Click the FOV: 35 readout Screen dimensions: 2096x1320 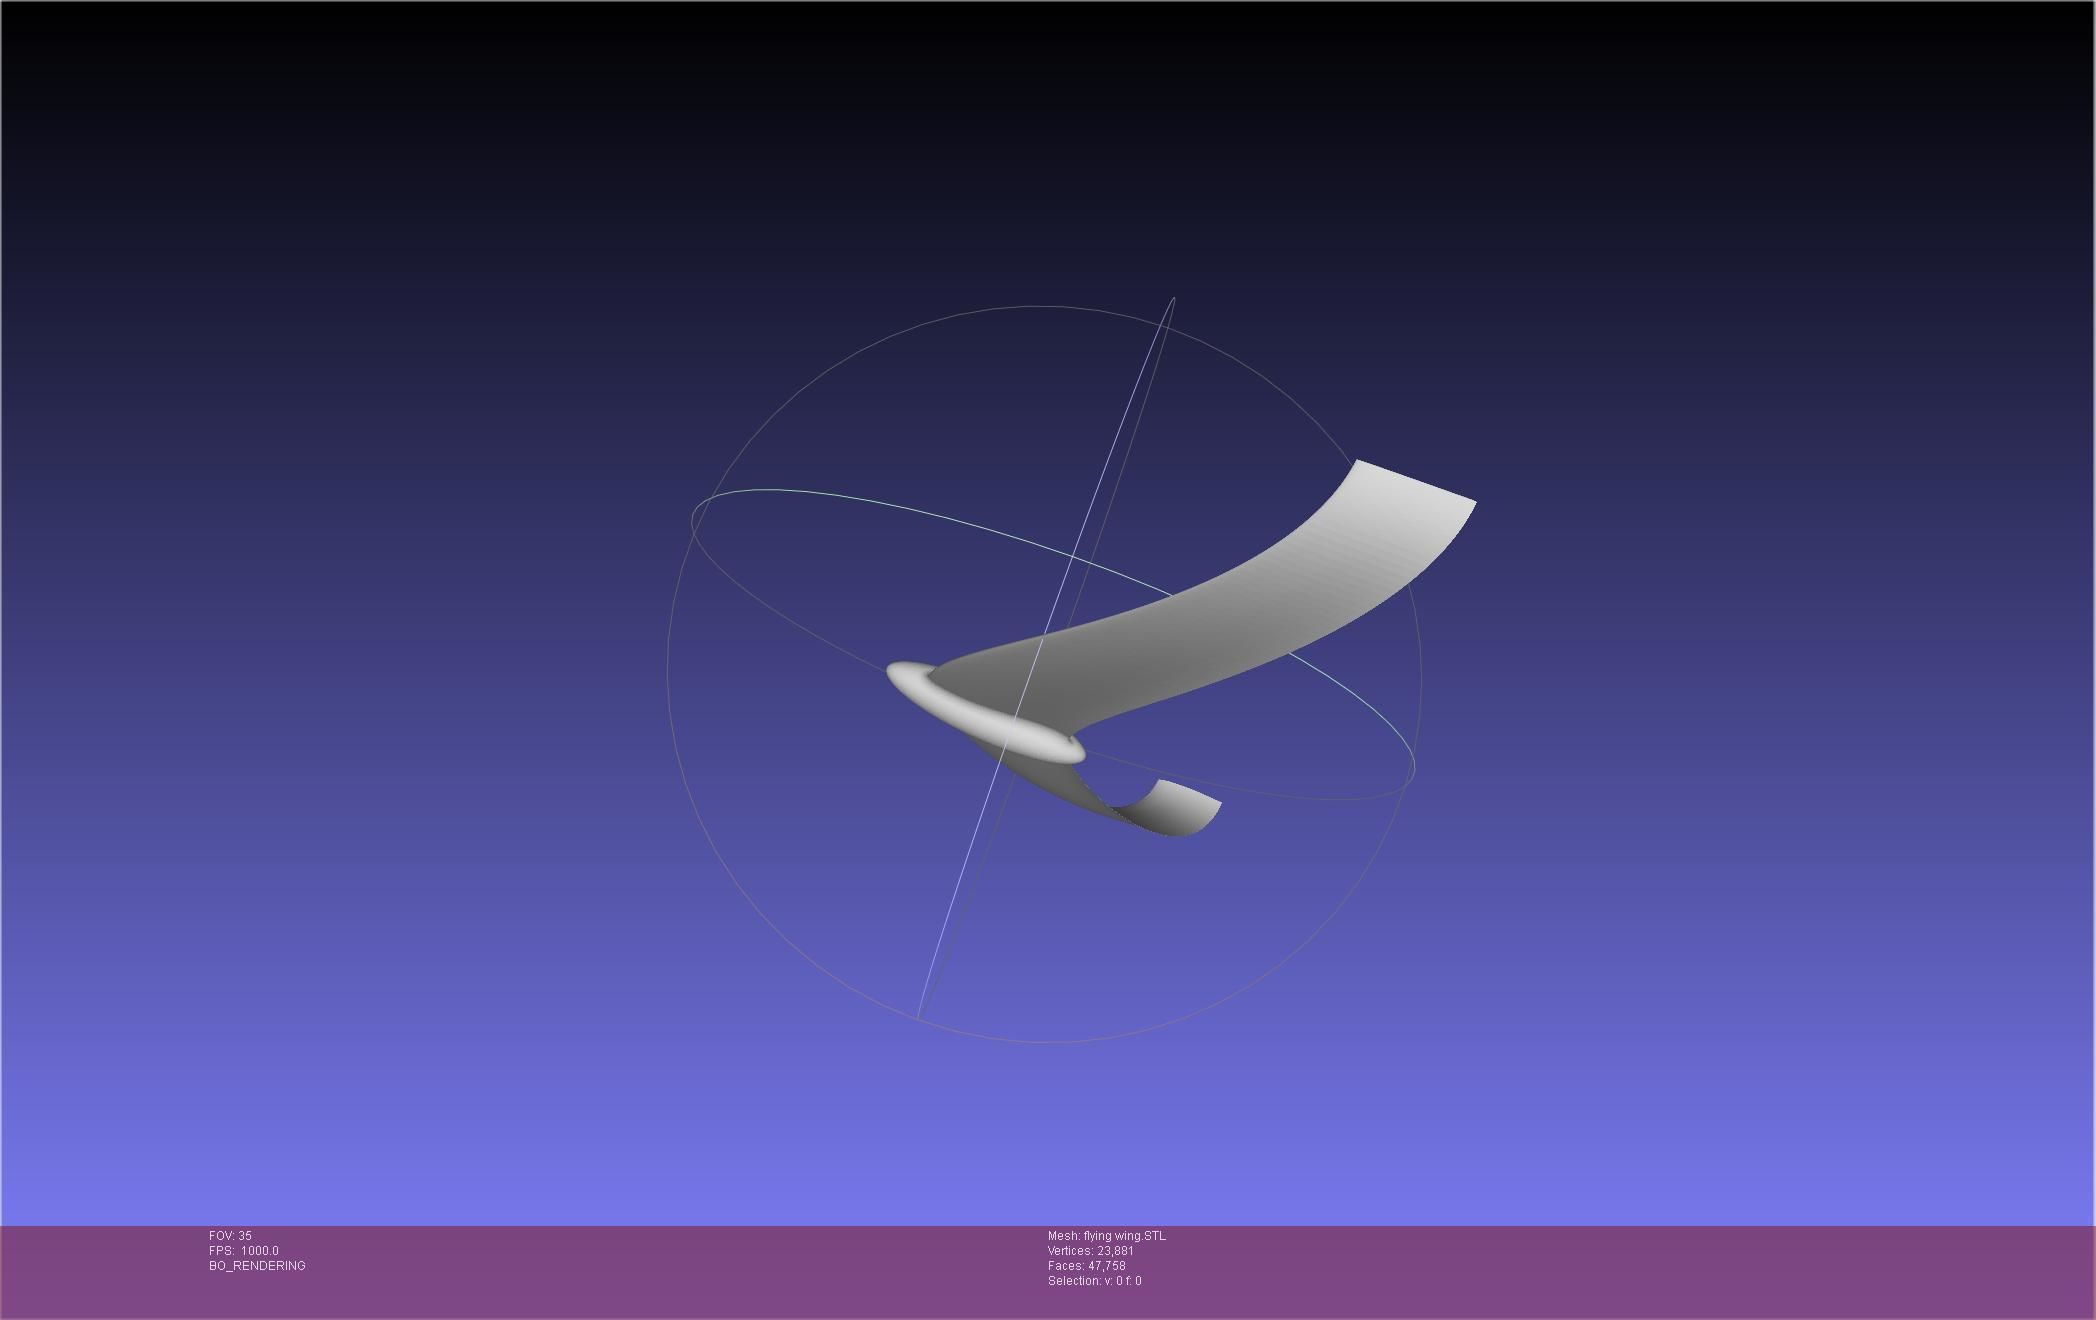click(x=230, y=1236)
